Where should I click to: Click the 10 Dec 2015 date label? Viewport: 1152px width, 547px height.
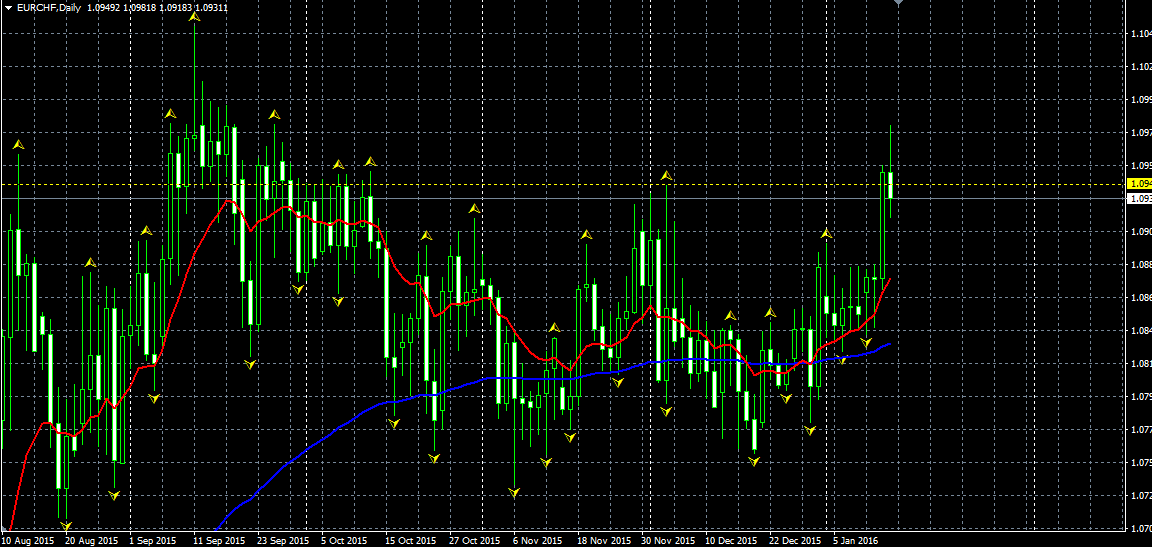pyautogui.click(x=732, y=540)
